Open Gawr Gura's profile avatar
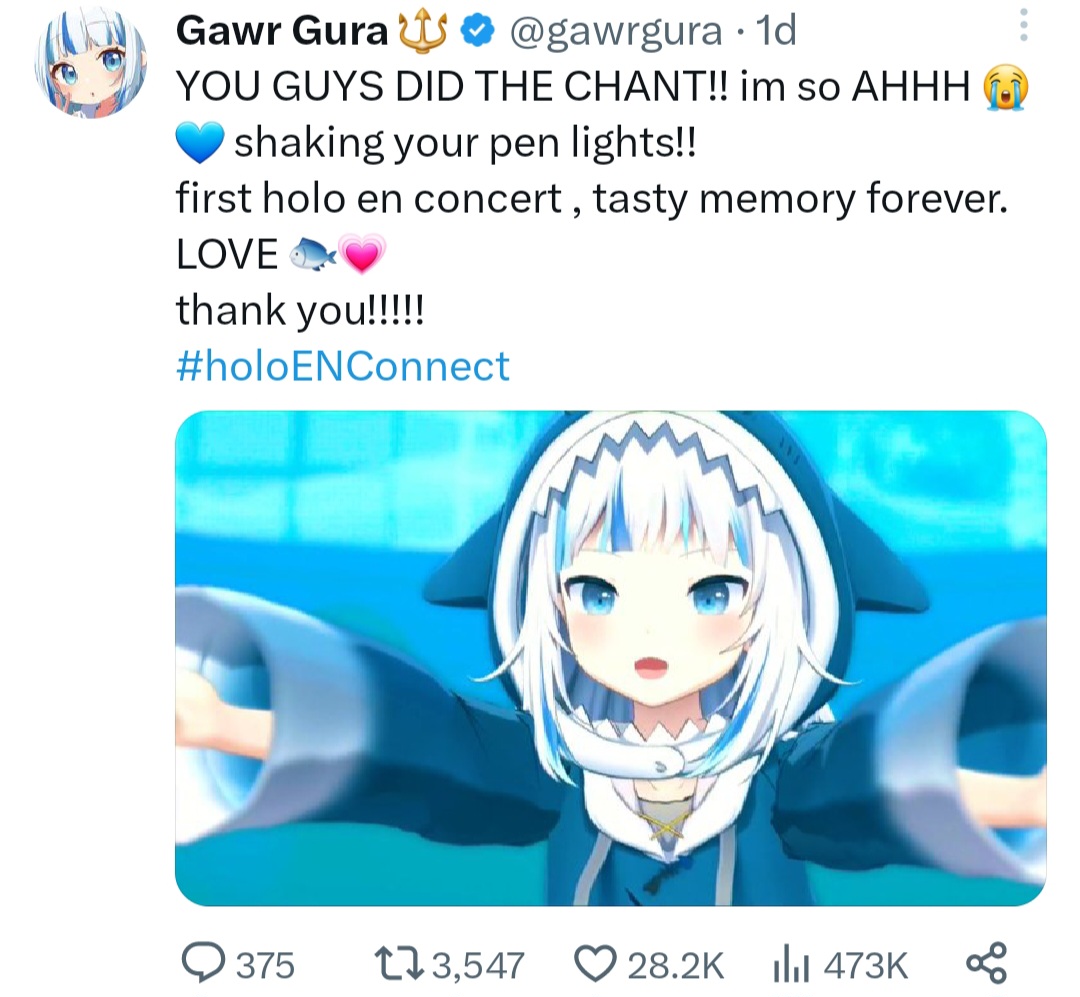 (90, 63)
